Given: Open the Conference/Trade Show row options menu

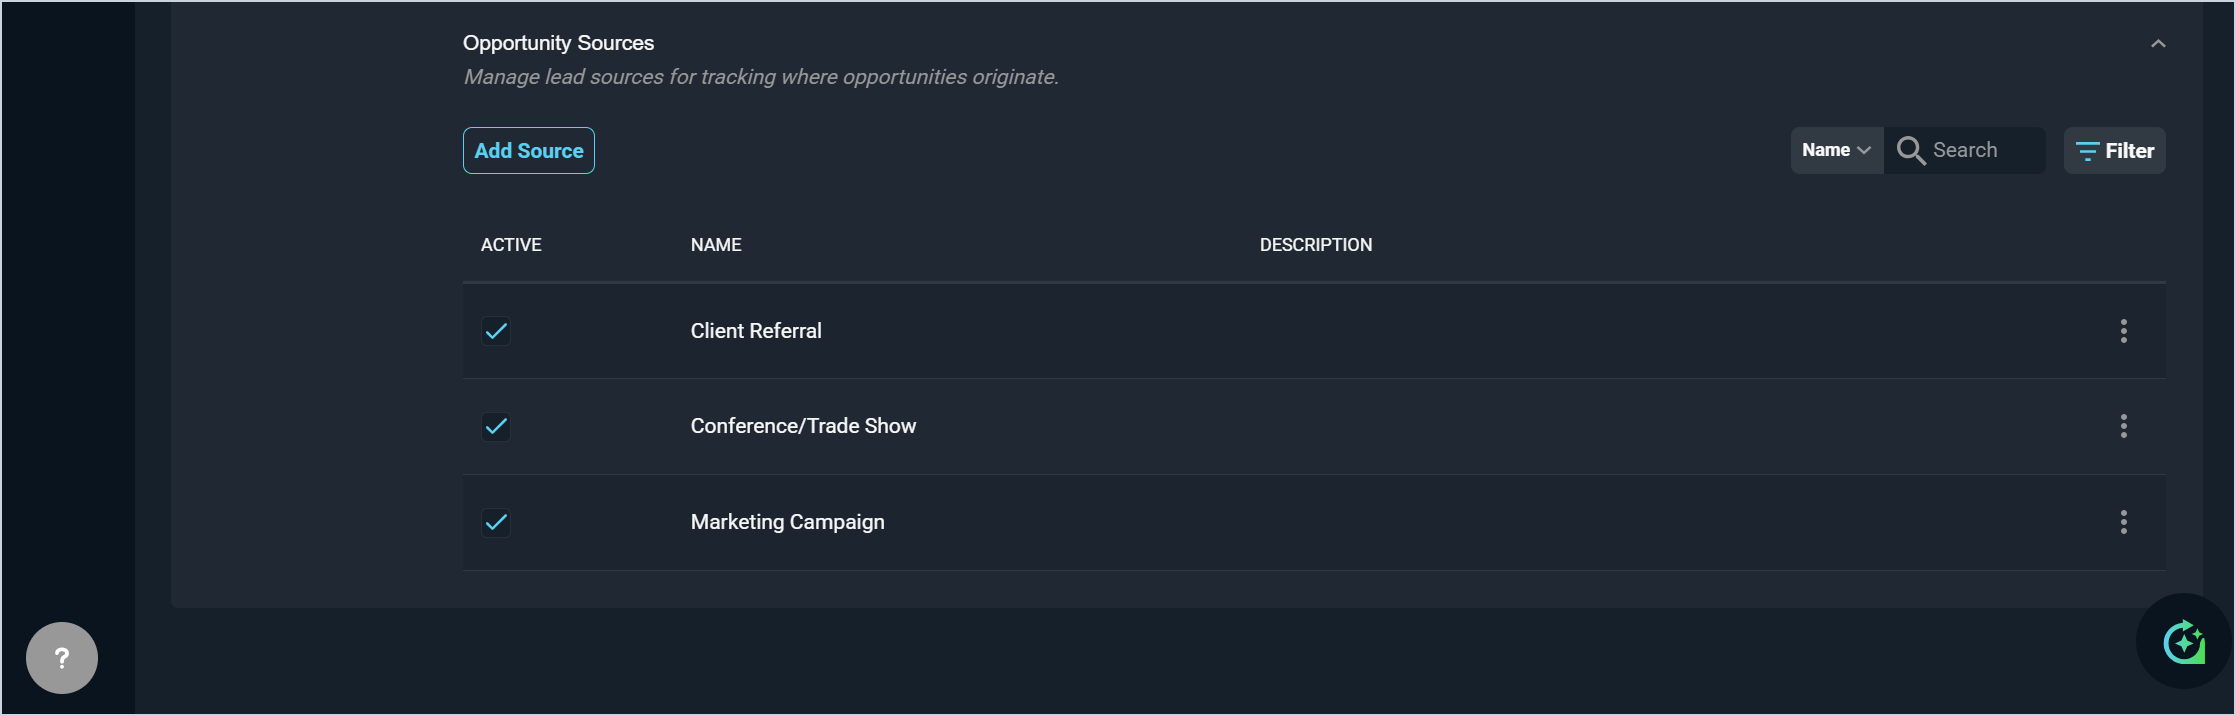Looking at the screenshot, I should [2123, 426].
